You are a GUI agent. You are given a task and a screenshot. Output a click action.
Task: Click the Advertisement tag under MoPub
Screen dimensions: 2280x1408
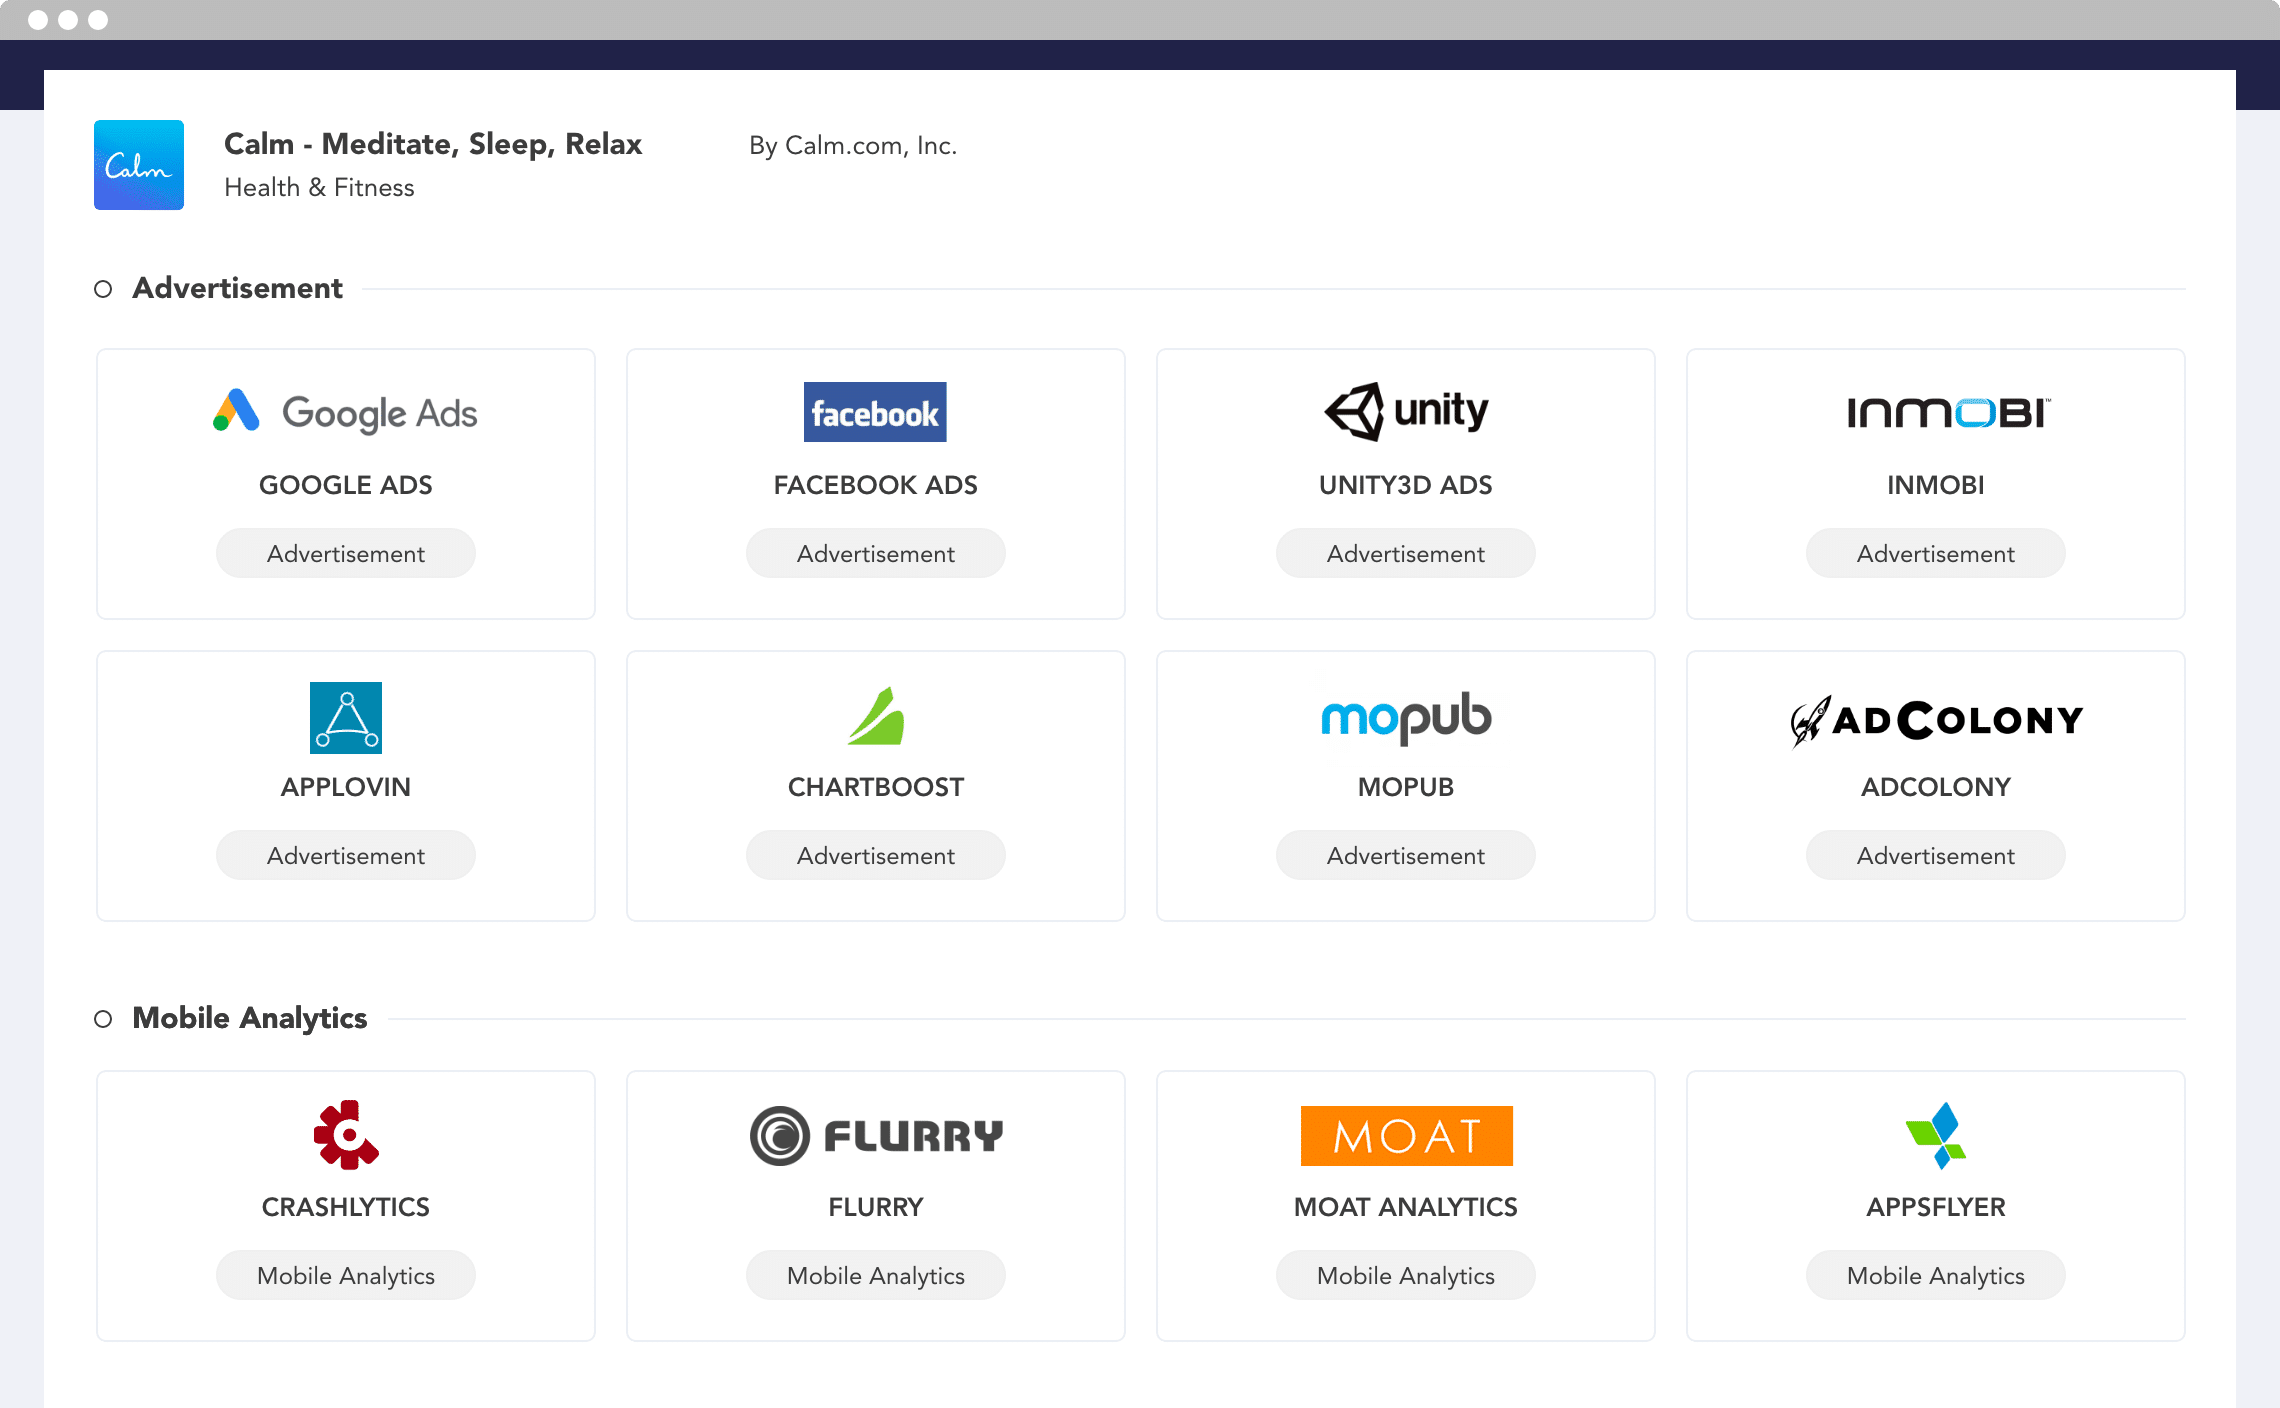click(x=1406, y=855)
